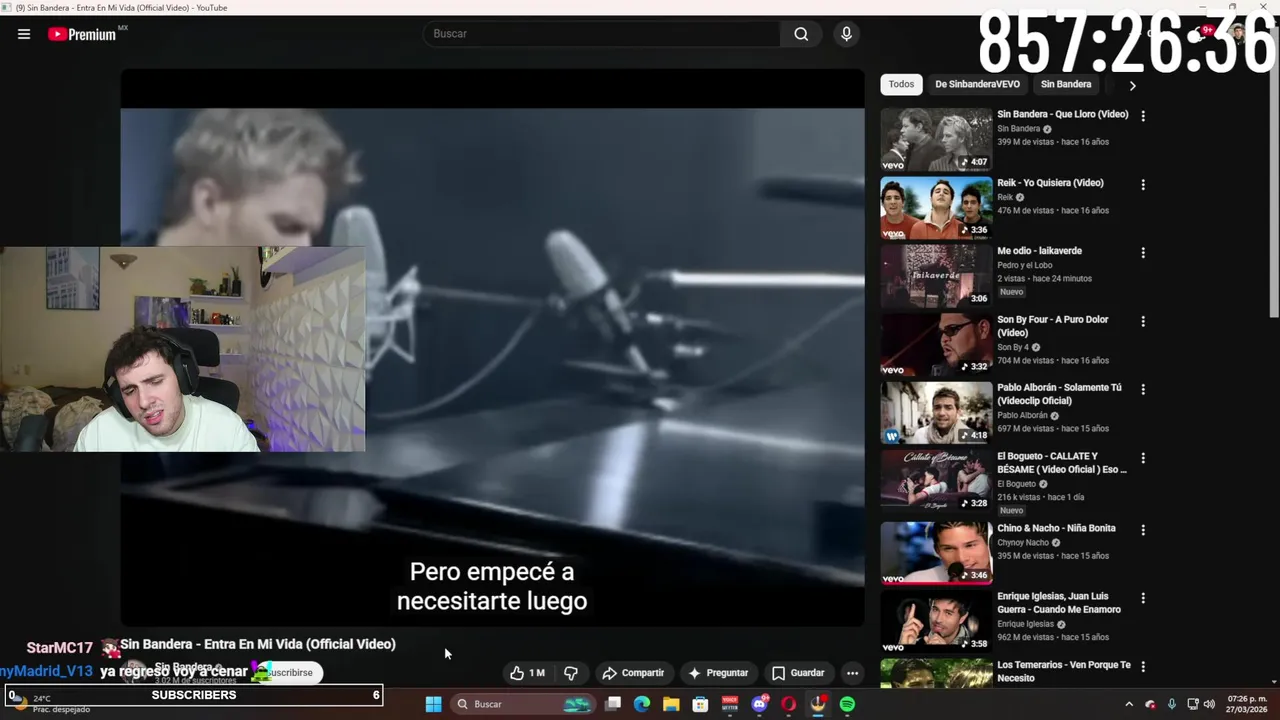Image resolution: width=1280 pixels, height=720 pixels.
Task: Open options for Pablo Alborán - Solamente Tú
Action: [1143, 390]
